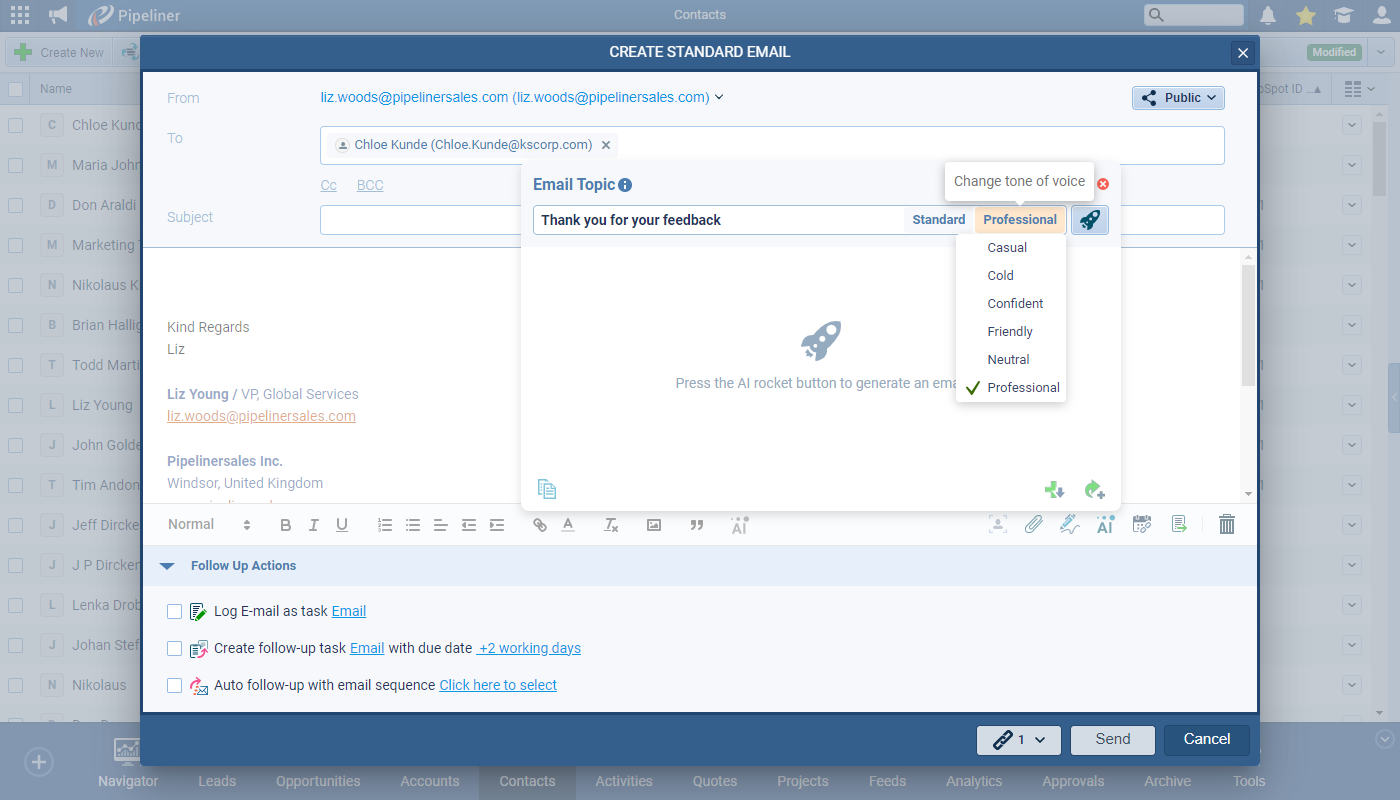
Task: Enable Auto follow-up with email sequence
Action: coord(175,685)
